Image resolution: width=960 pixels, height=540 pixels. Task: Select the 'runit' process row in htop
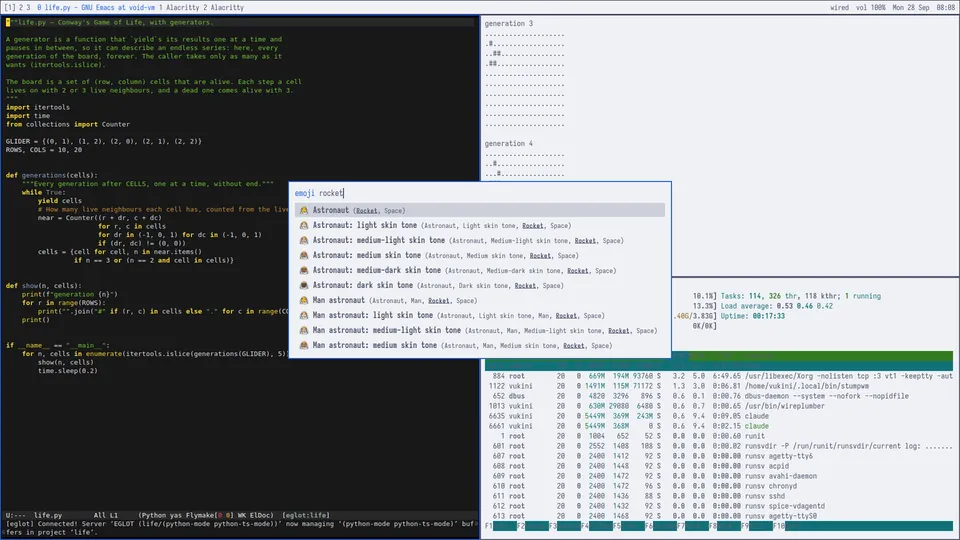719,436
